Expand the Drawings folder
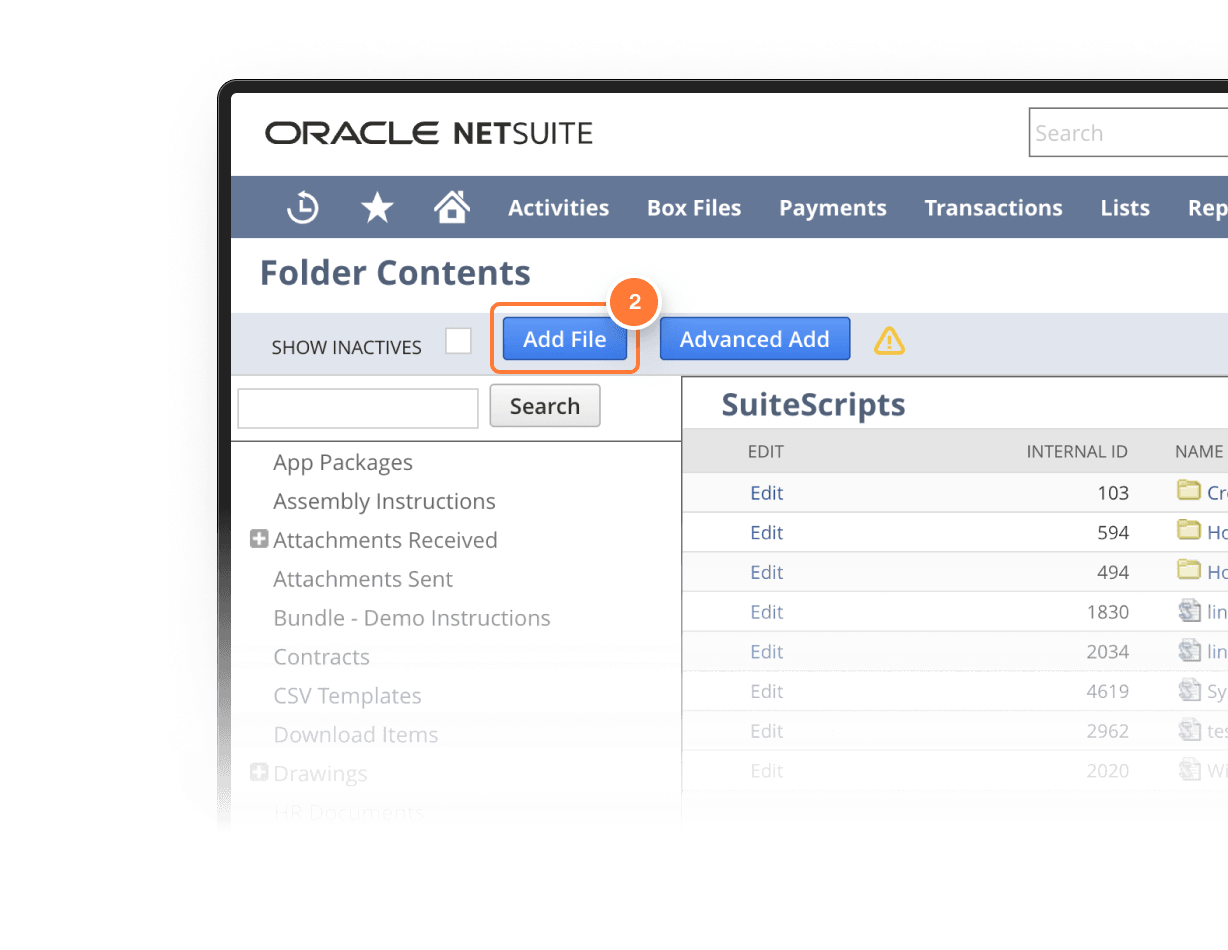 click(x=259, y=772)
